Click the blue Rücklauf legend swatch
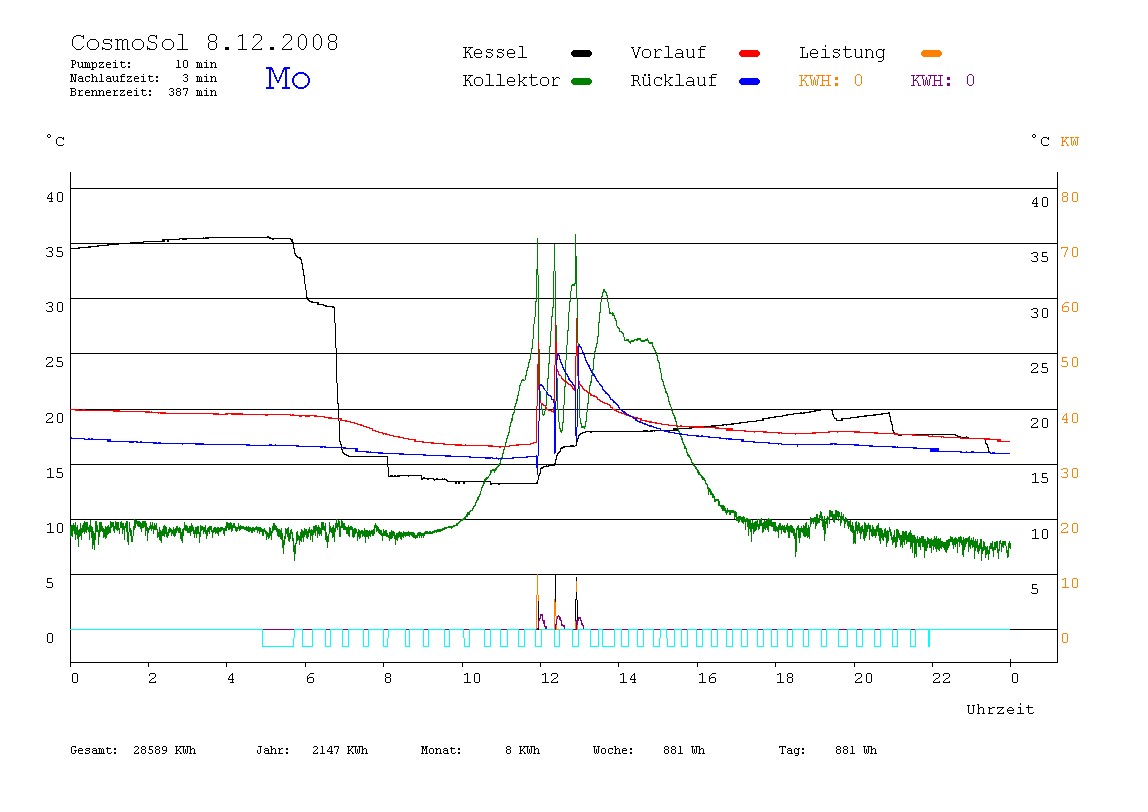The image size is (1148, 812). click(x=750, y=81)
